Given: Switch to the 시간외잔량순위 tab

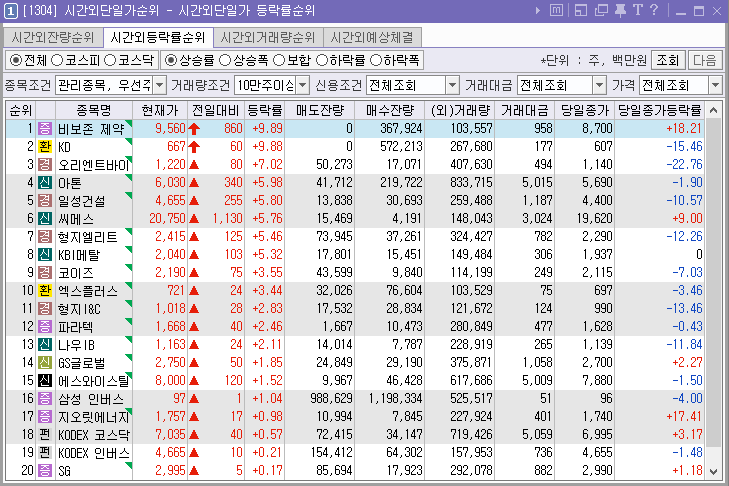Looking at the screenshot, I should click(x=53, y=37).
